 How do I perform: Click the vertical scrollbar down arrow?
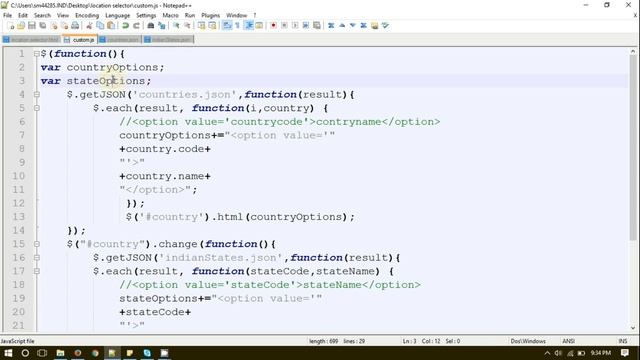(x=633, y=328)
